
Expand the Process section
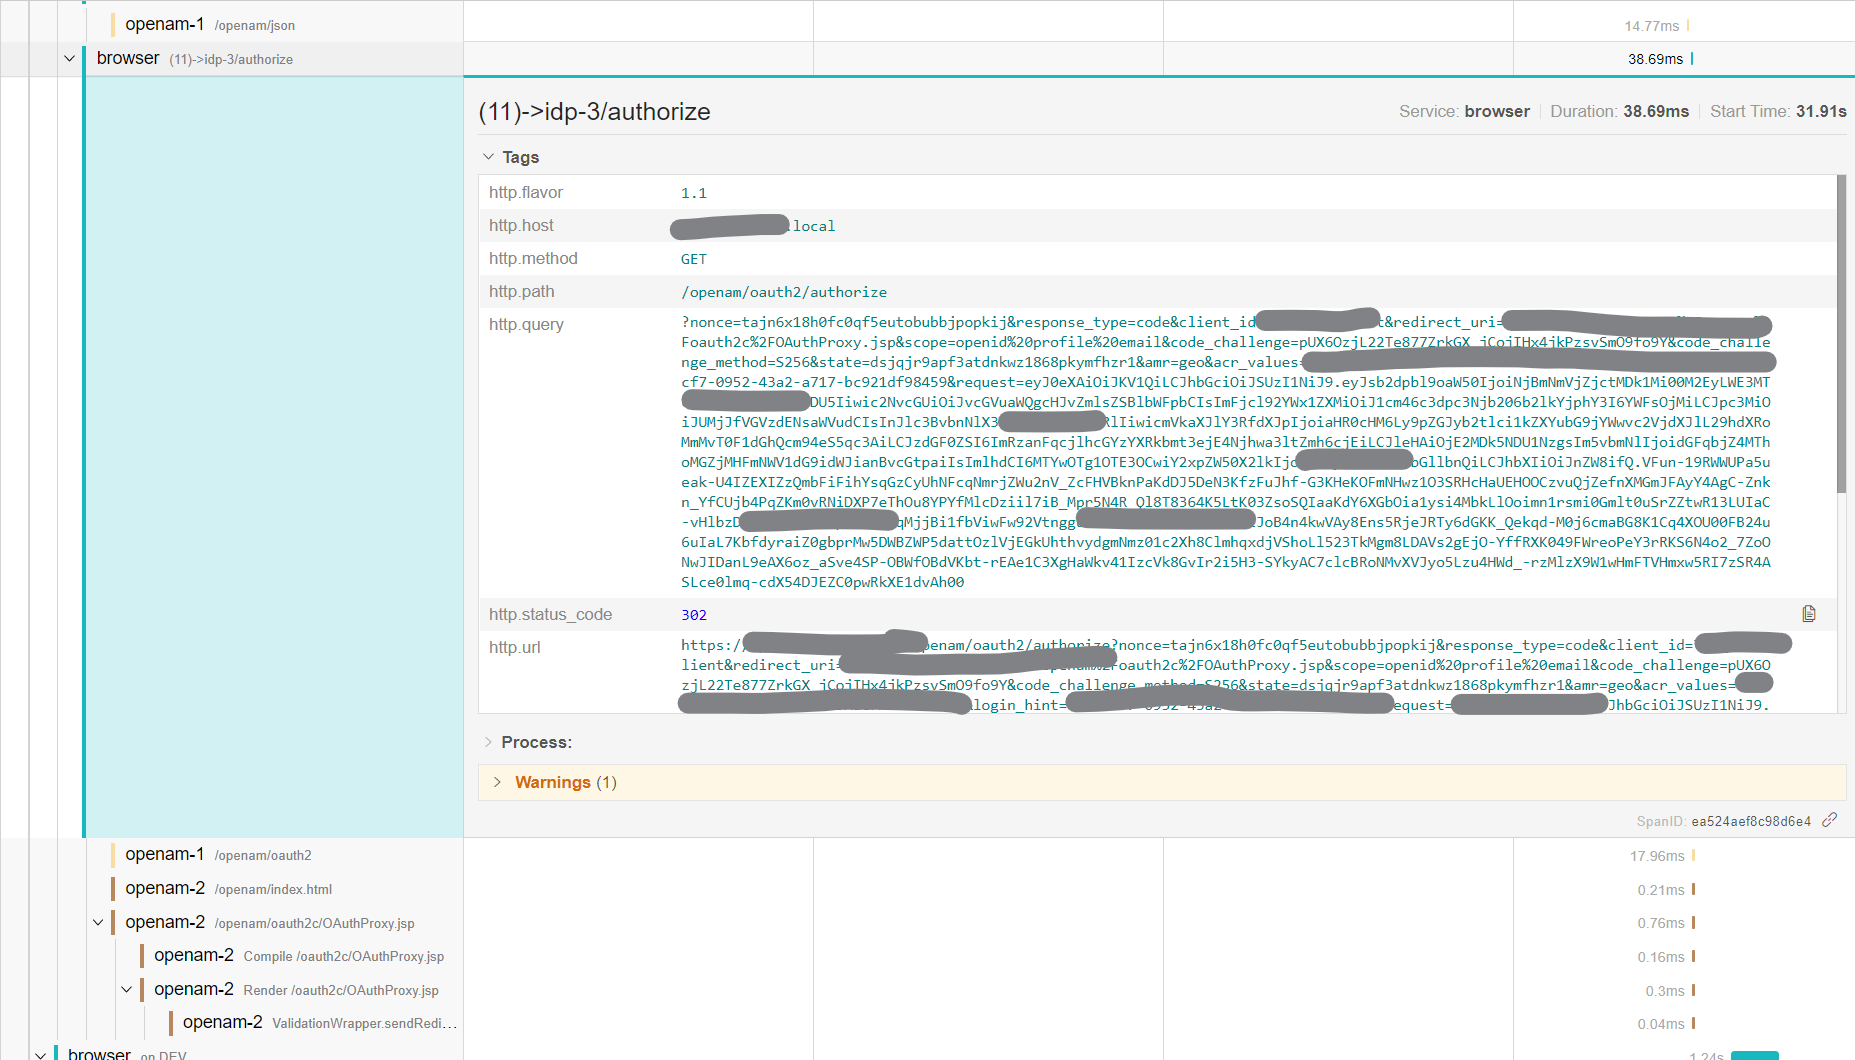coord(489,742)
